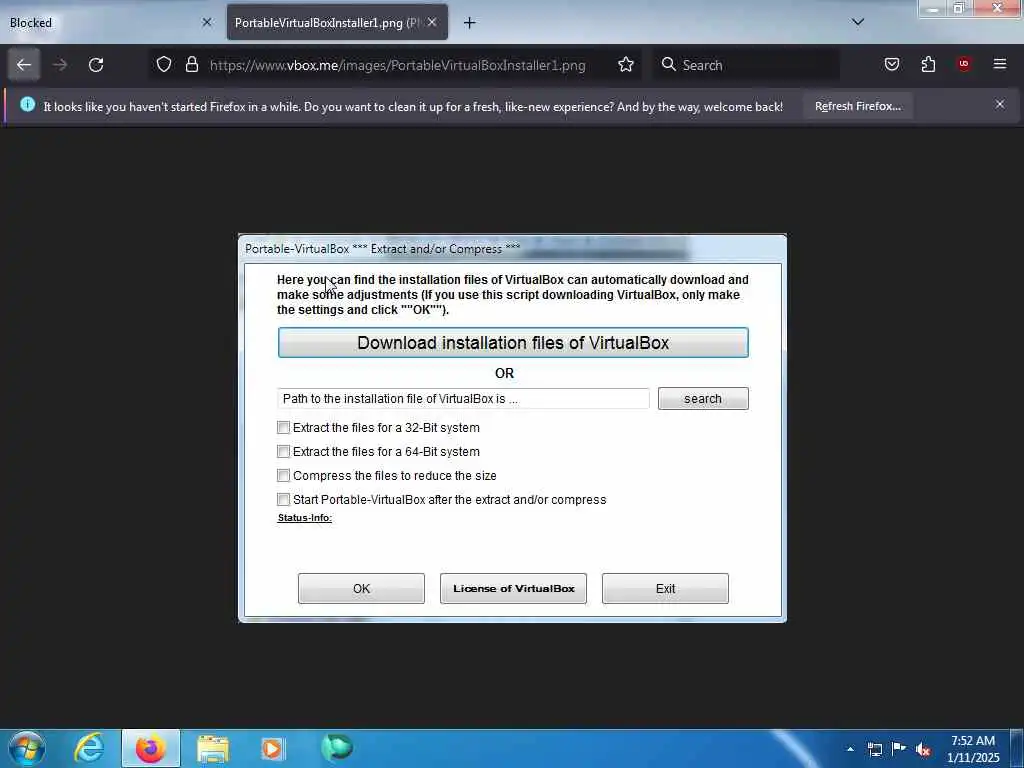Click the muted volume speaker icon
The width and height of the screenshot is (1024, 768).
[x=923, y=750]
